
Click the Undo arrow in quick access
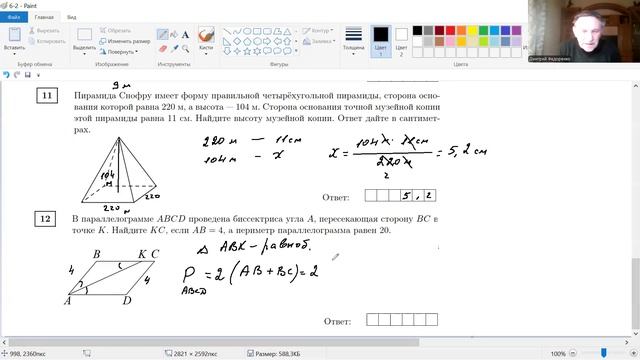point(6,75)
